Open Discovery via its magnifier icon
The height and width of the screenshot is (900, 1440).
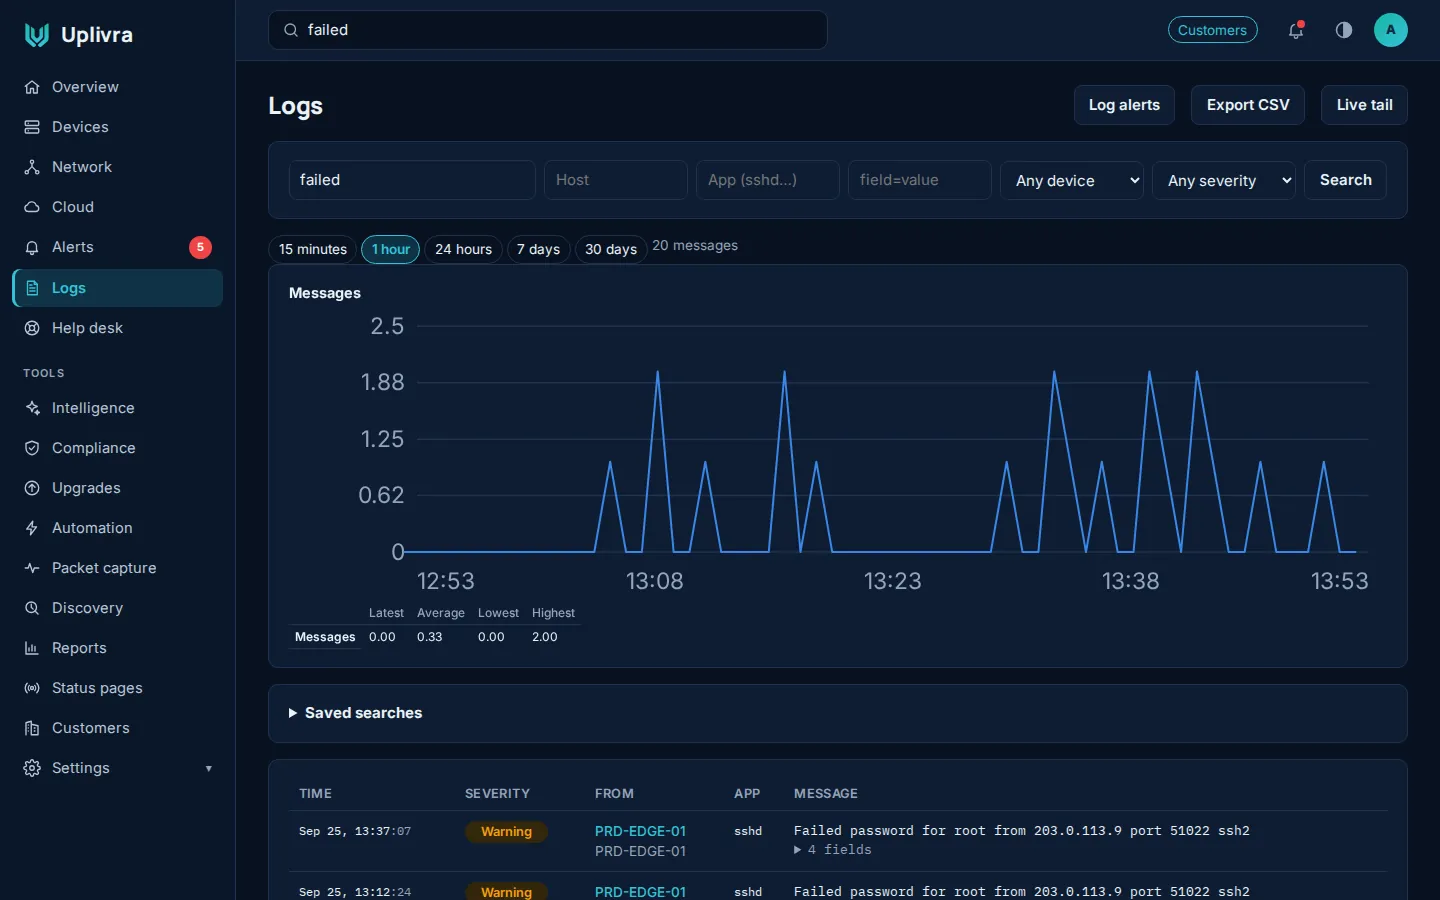pos(32,608)
